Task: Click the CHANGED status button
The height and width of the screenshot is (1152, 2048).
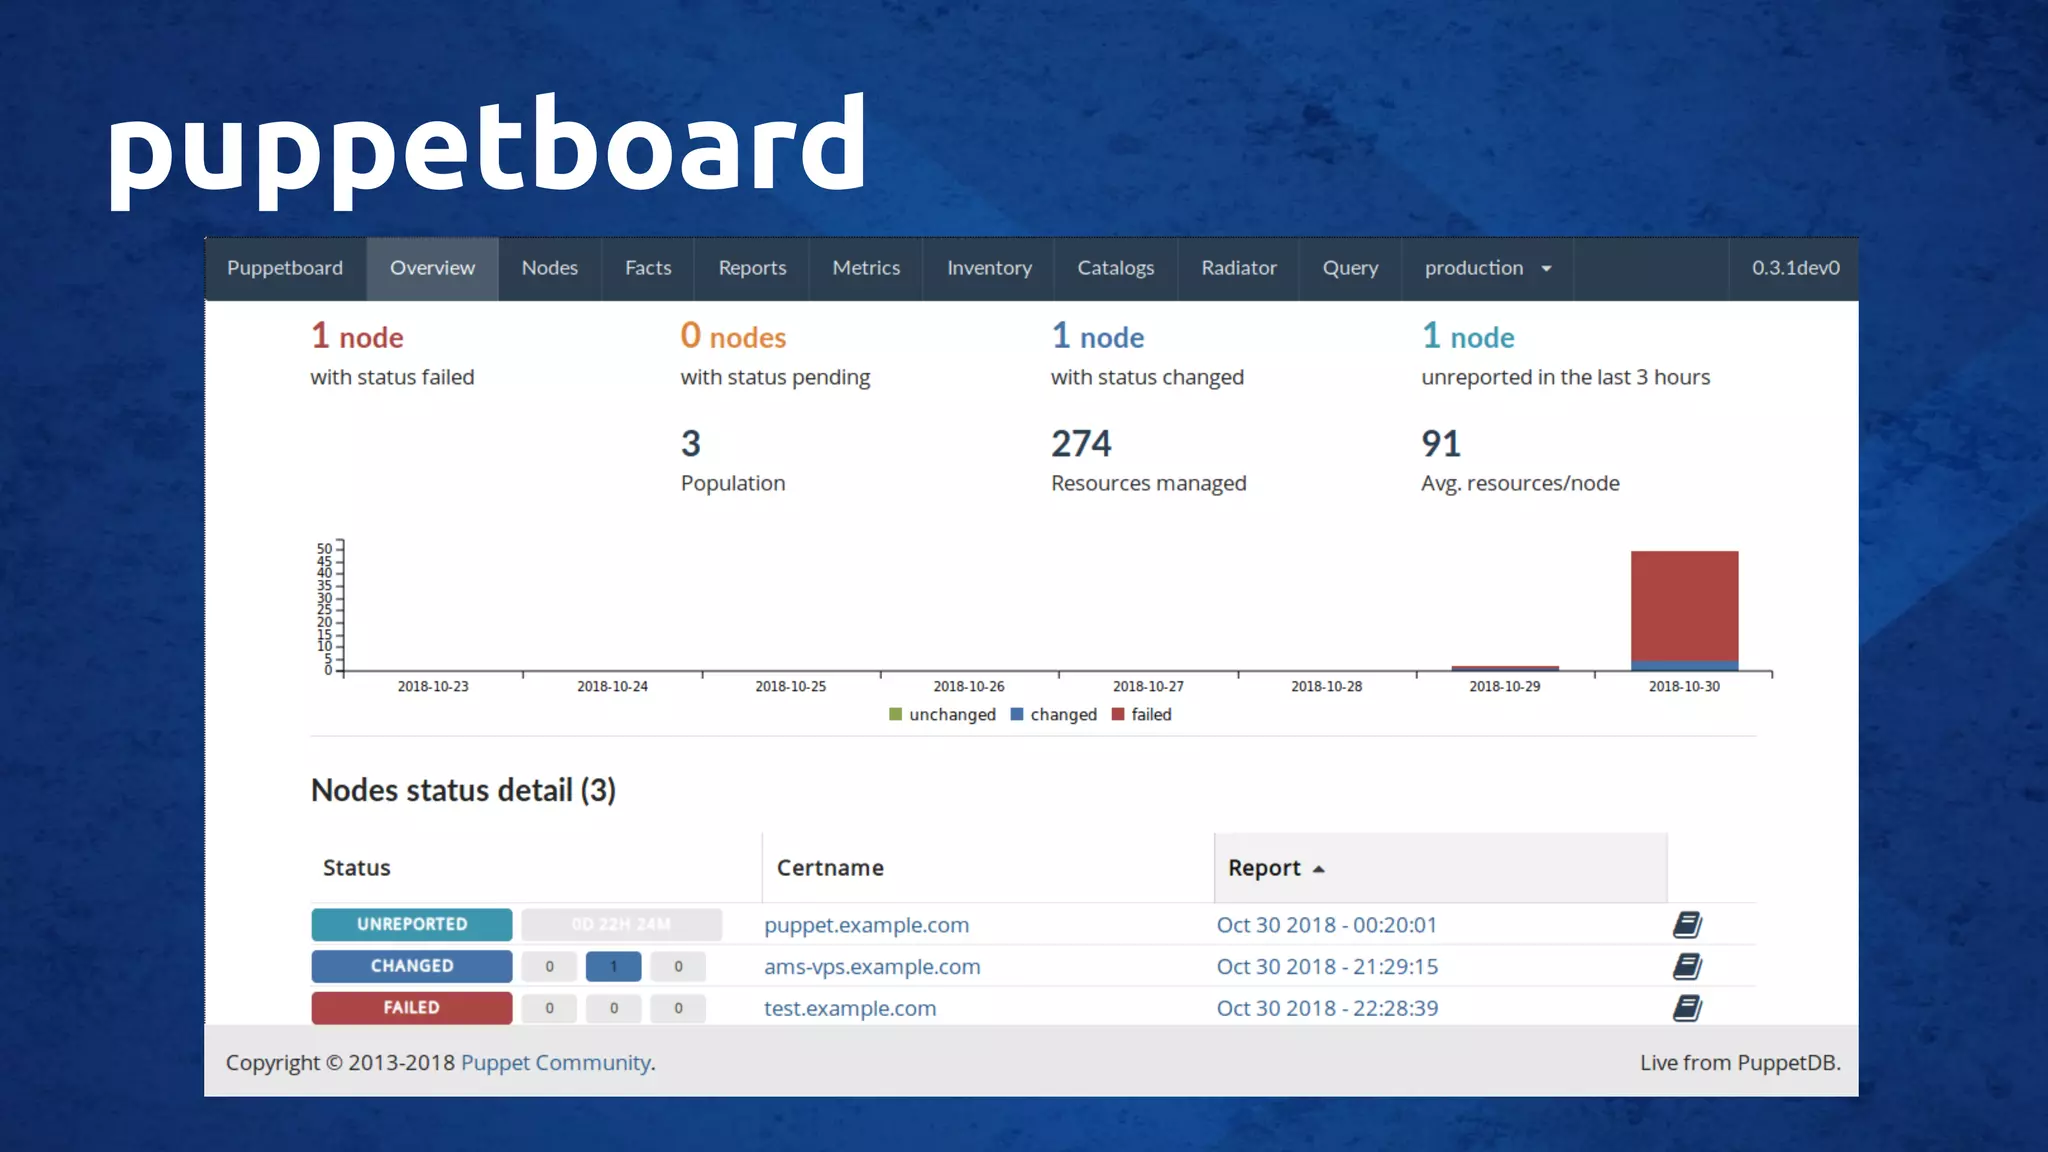Action: pyautogui.click(x=412, y=966)
